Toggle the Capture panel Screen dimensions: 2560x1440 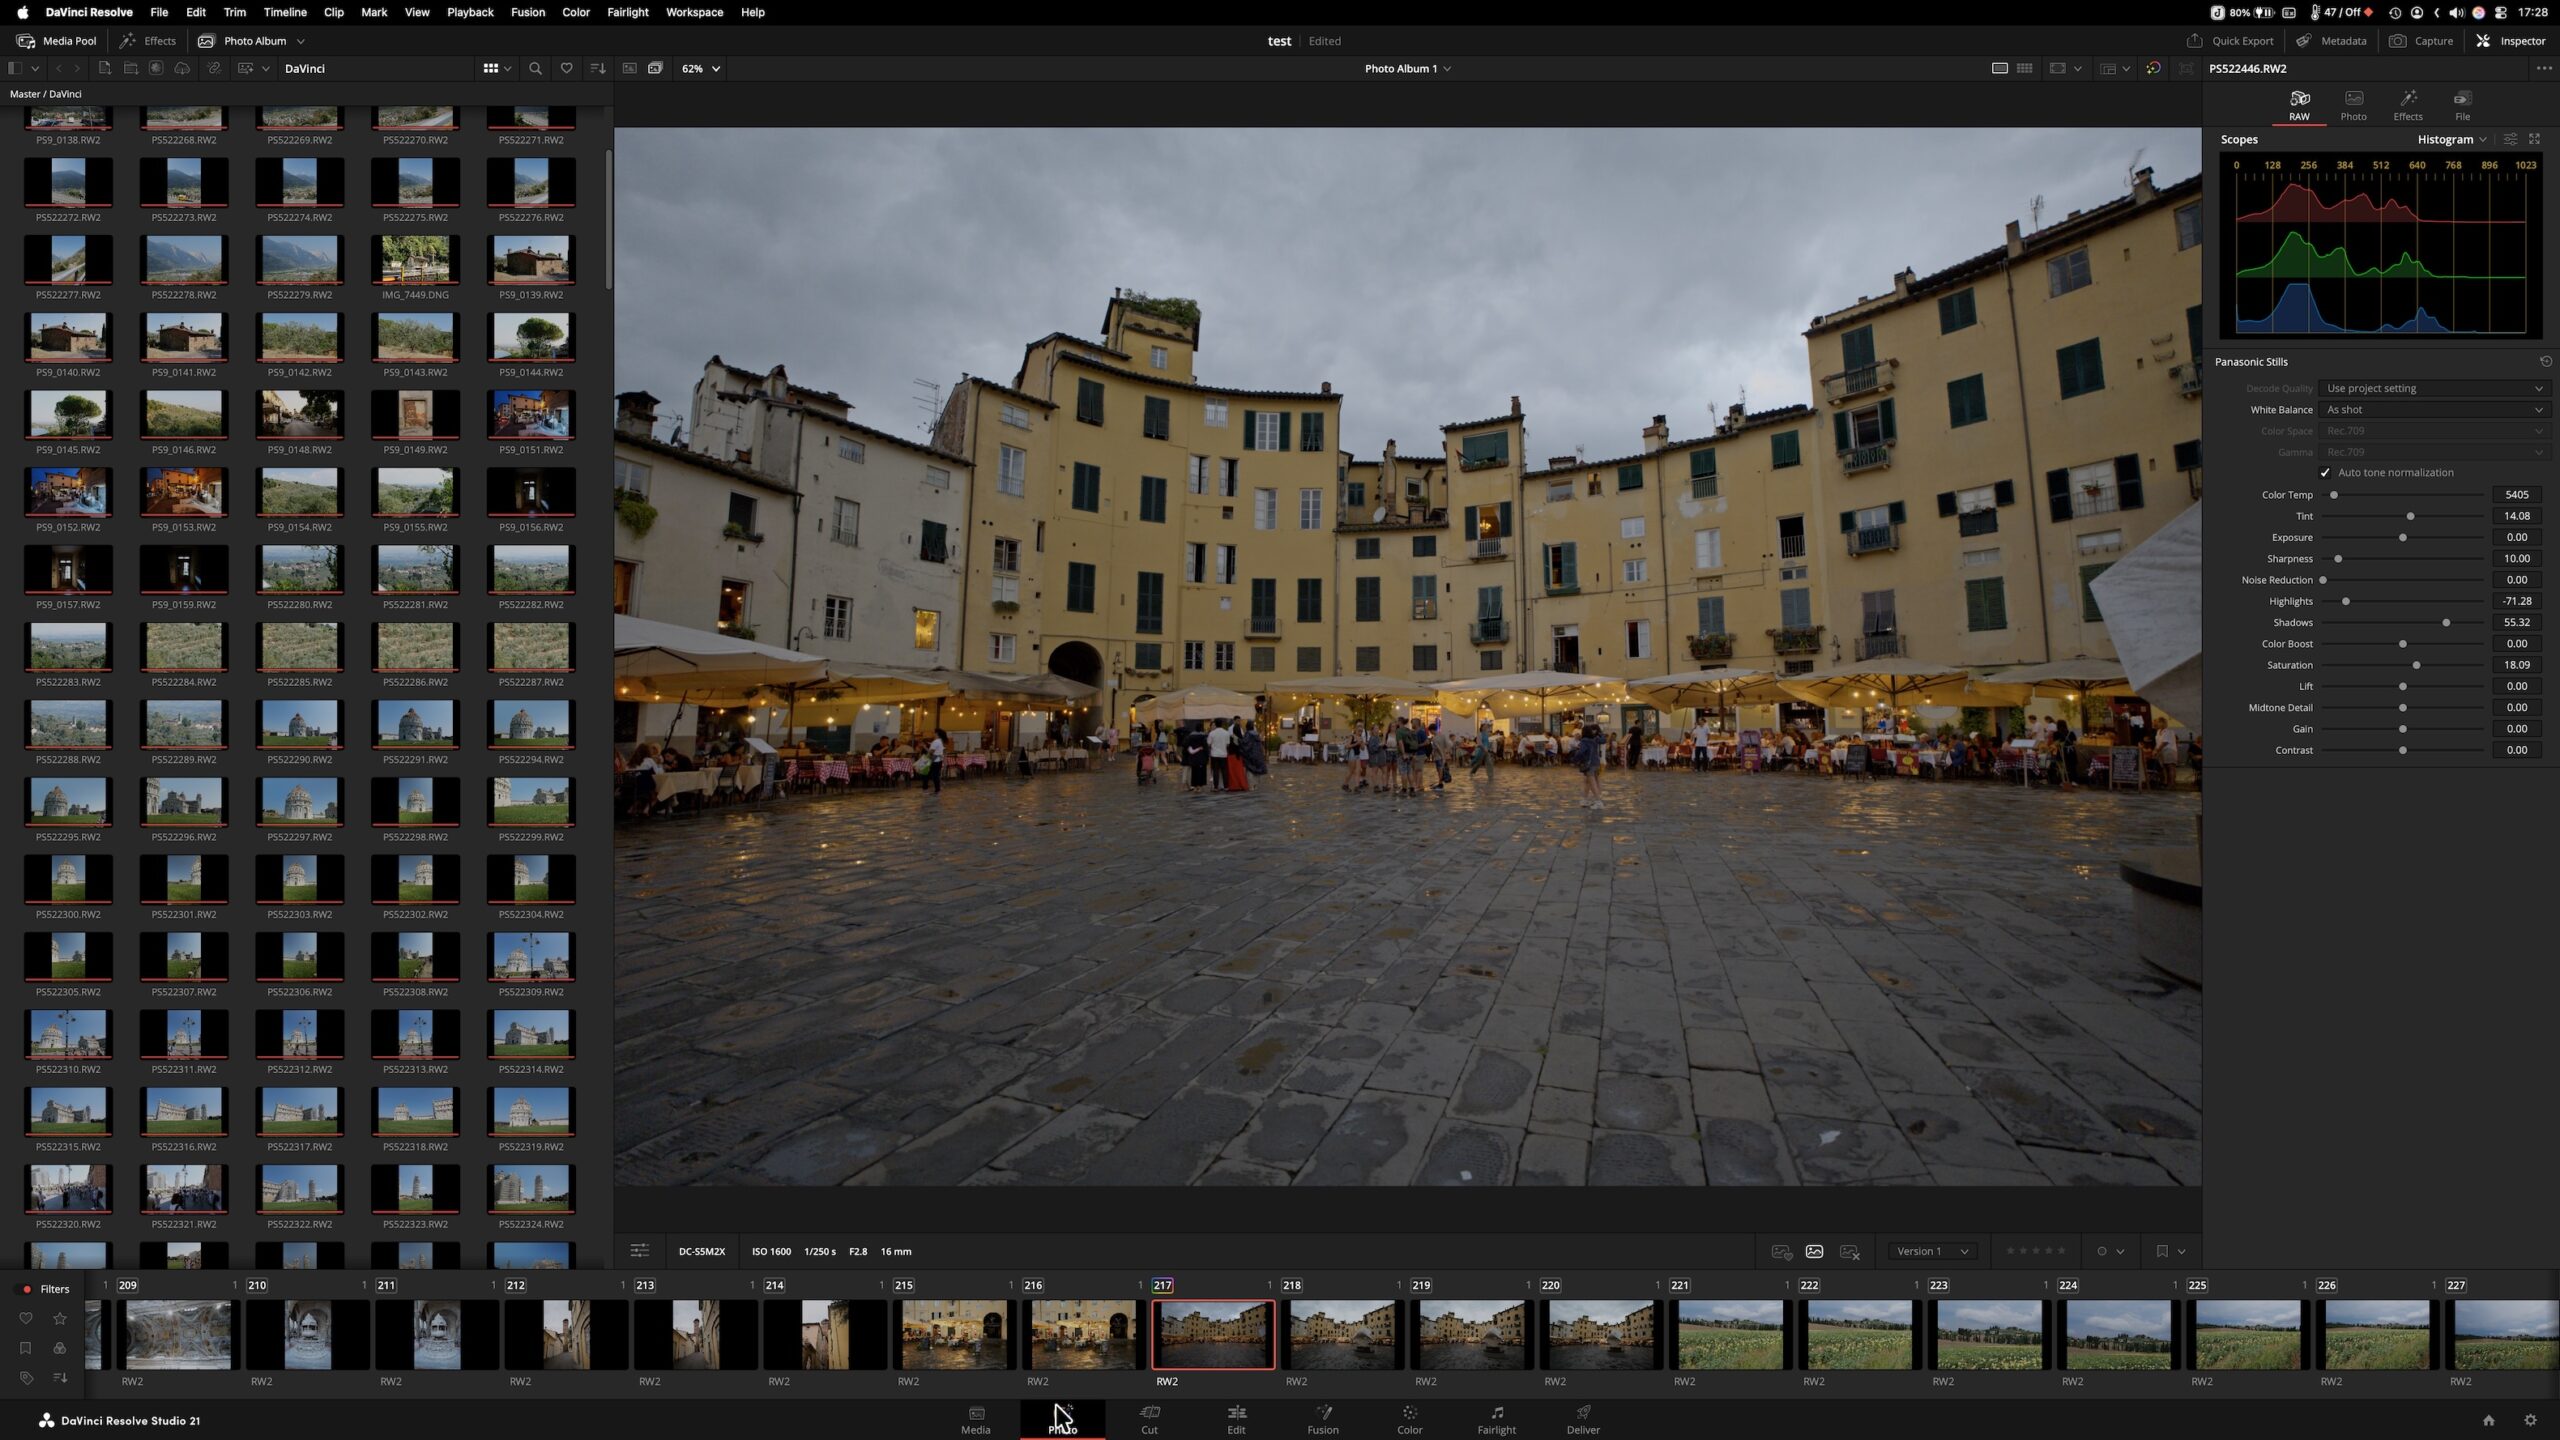2421,41
